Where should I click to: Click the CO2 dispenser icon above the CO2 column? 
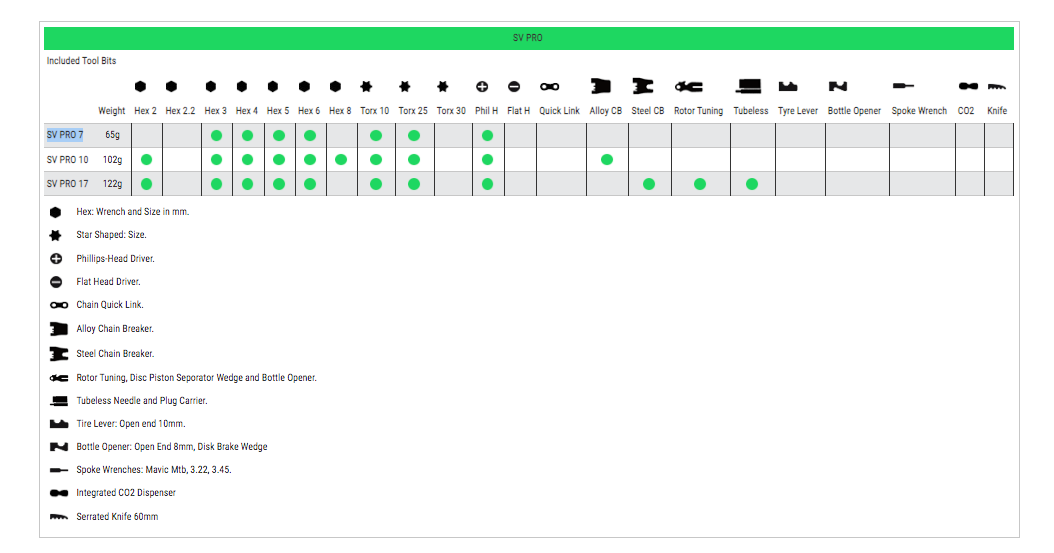click(967, 87)
